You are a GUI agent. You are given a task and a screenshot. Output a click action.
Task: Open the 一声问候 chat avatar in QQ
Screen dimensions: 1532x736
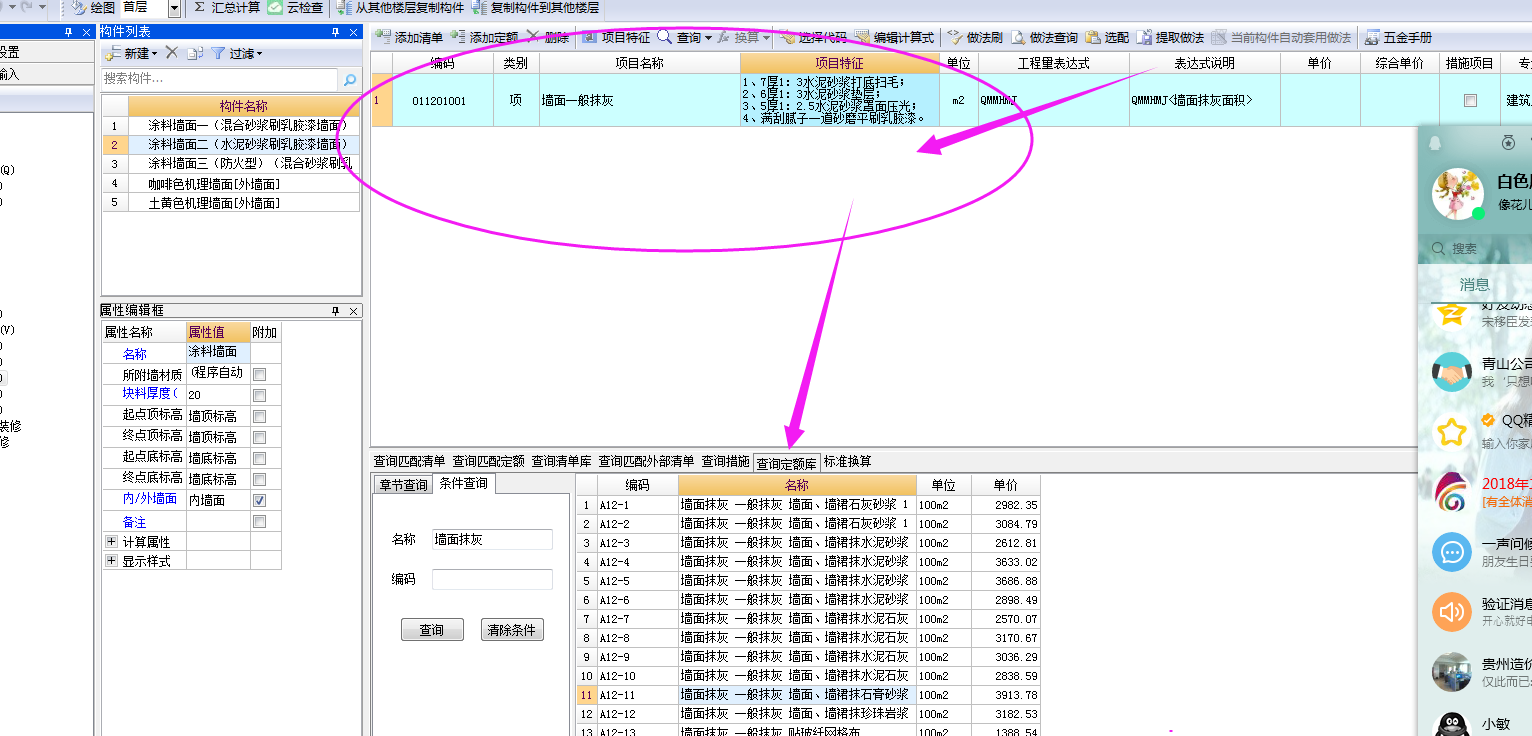1451,552
